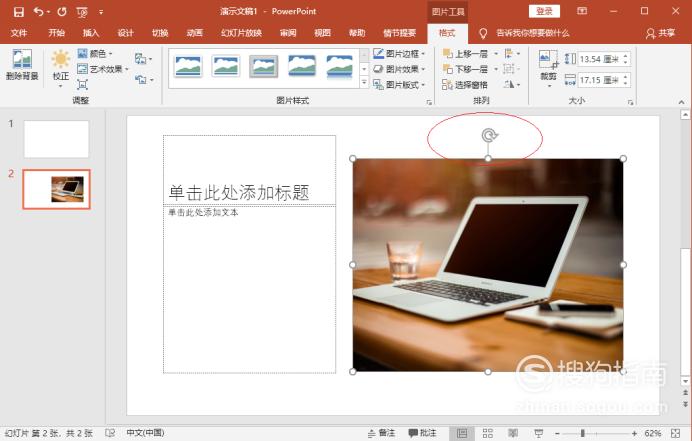Go to next row in picture styles gallery

click(x=364, y=69)
